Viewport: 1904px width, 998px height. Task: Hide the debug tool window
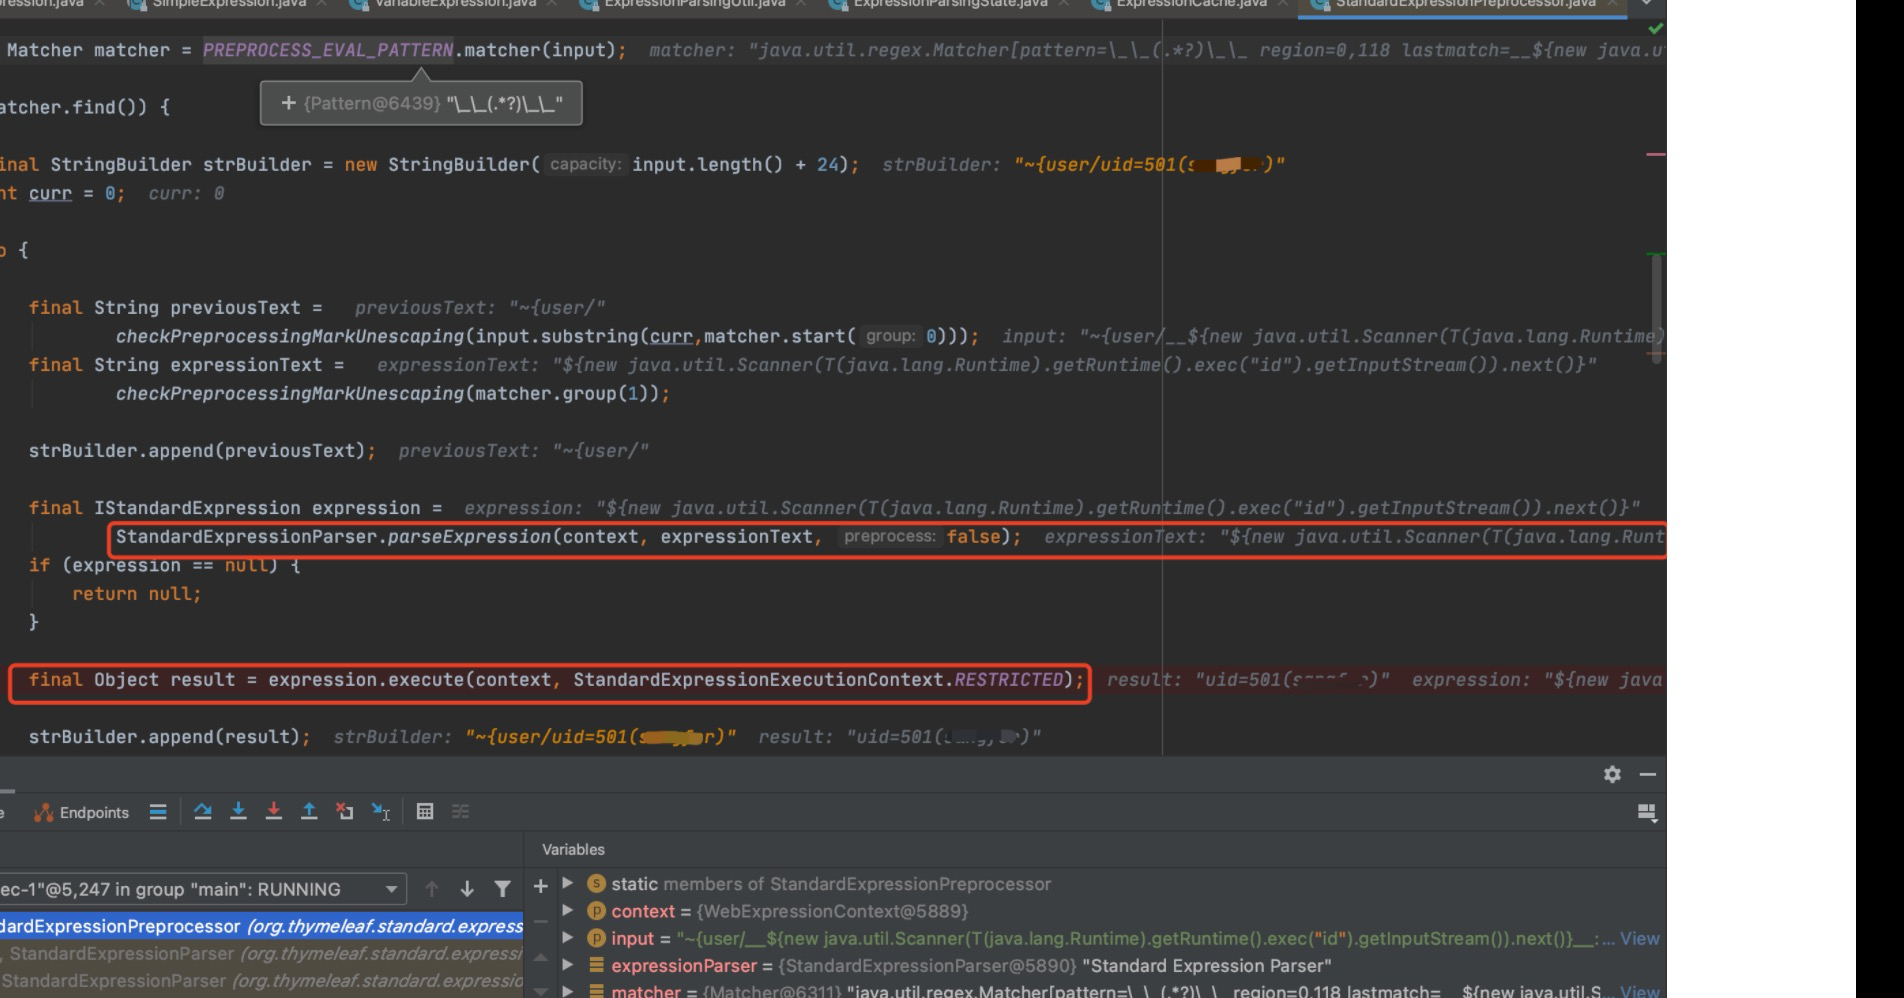pos(1647,774)
